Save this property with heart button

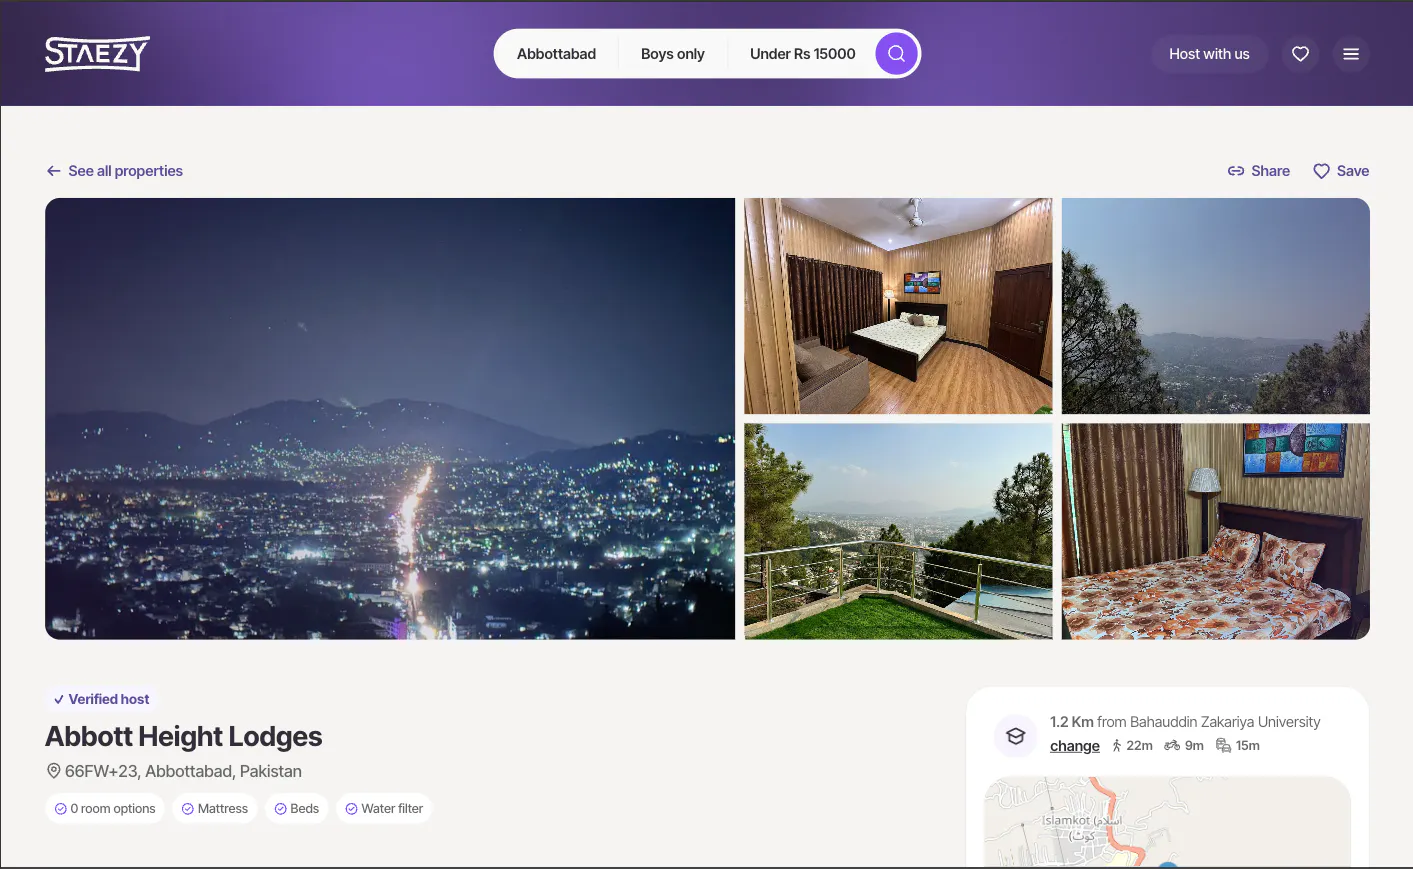[x=1341, y=171]
